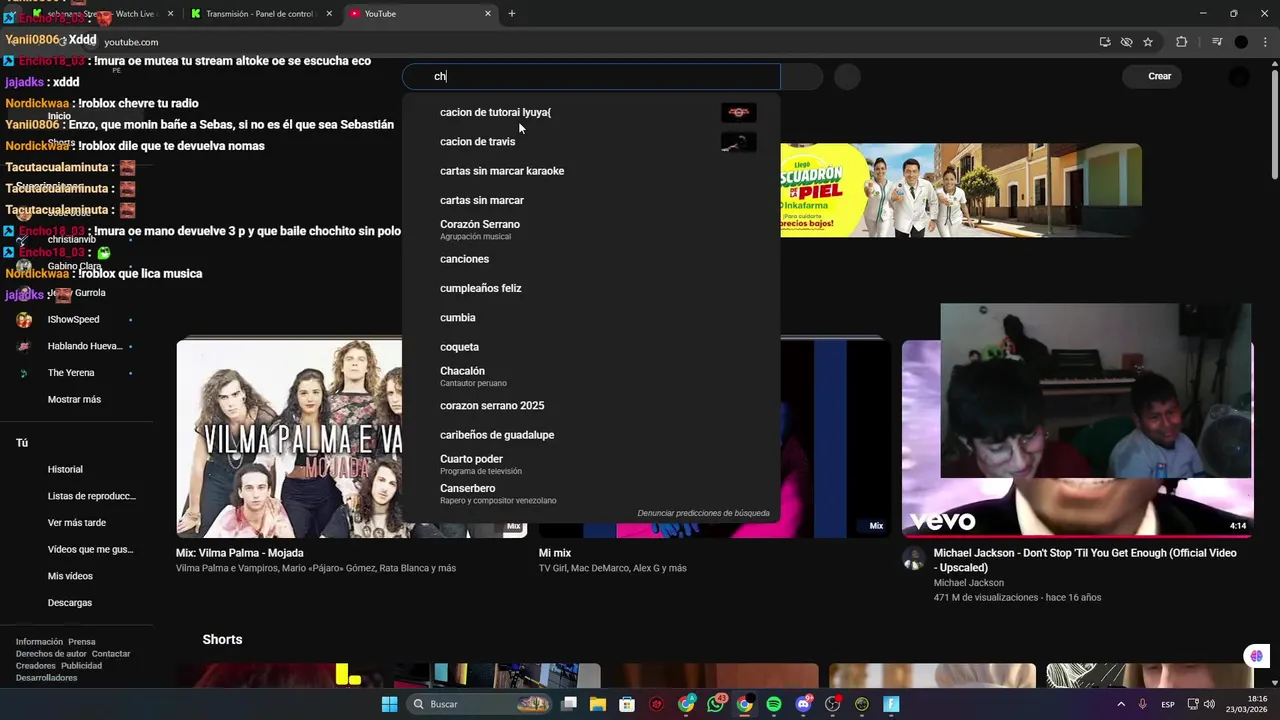Click thumbnail beside 'cacion de tutorai lyuya' suggestion
1280x720 pixels.
738,112
